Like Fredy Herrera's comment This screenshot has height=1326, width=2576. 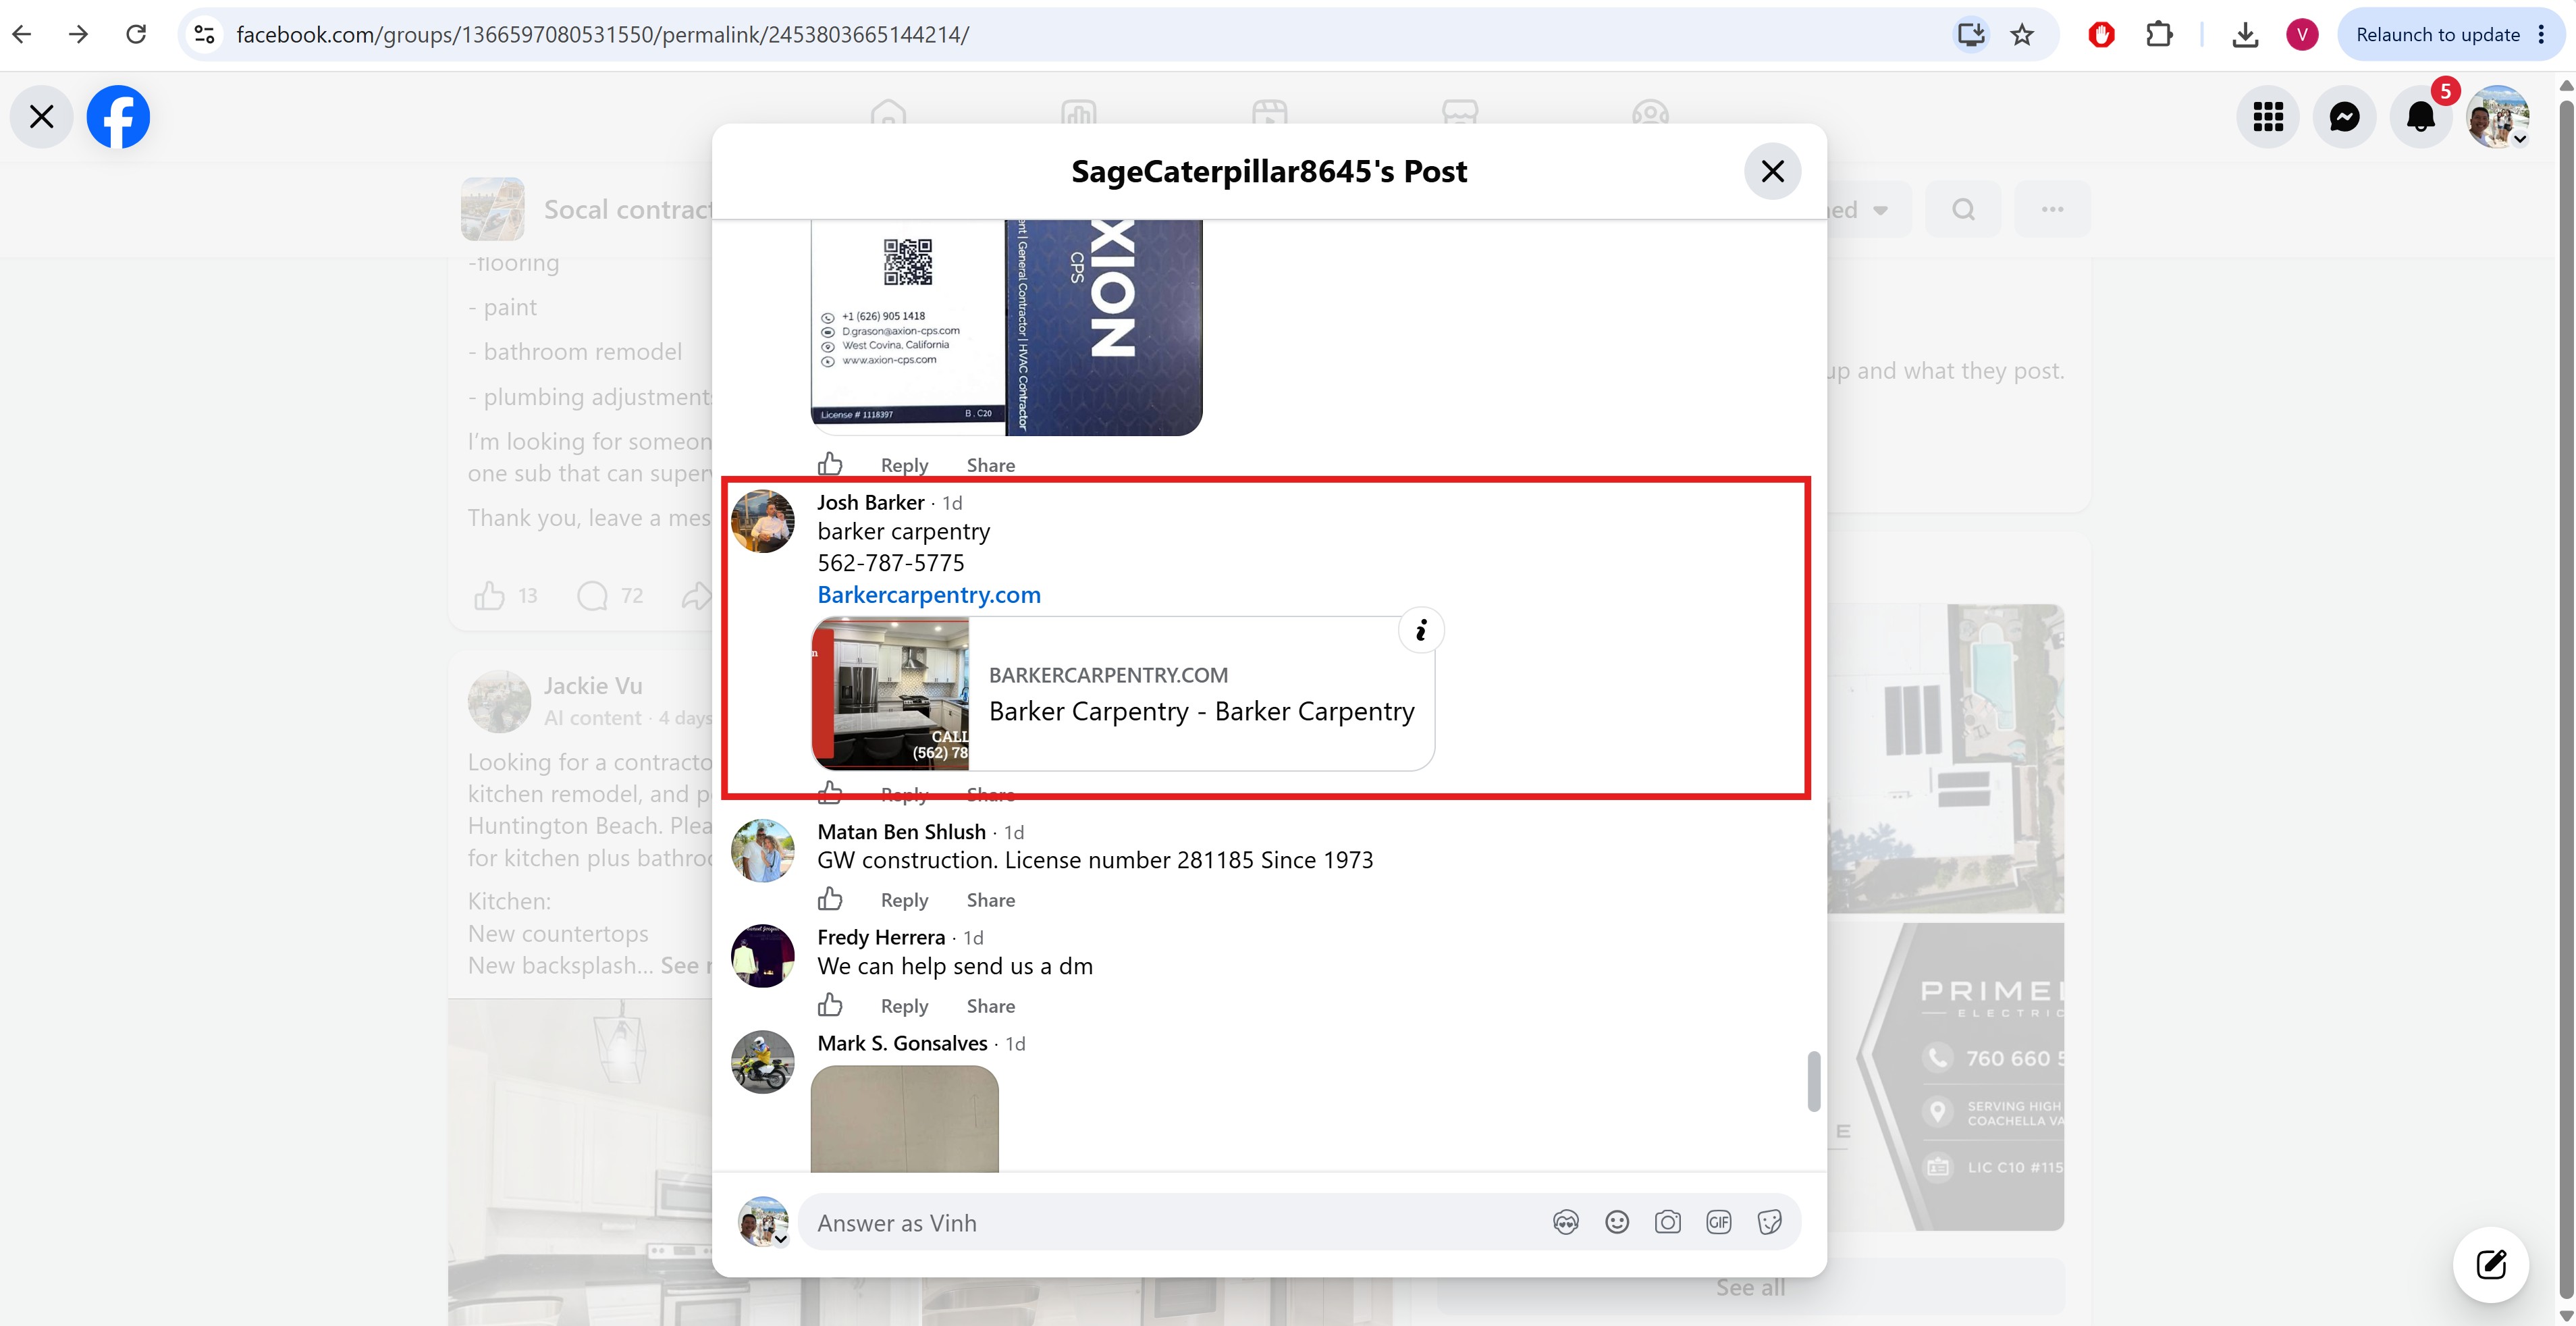click(830, 1005)
